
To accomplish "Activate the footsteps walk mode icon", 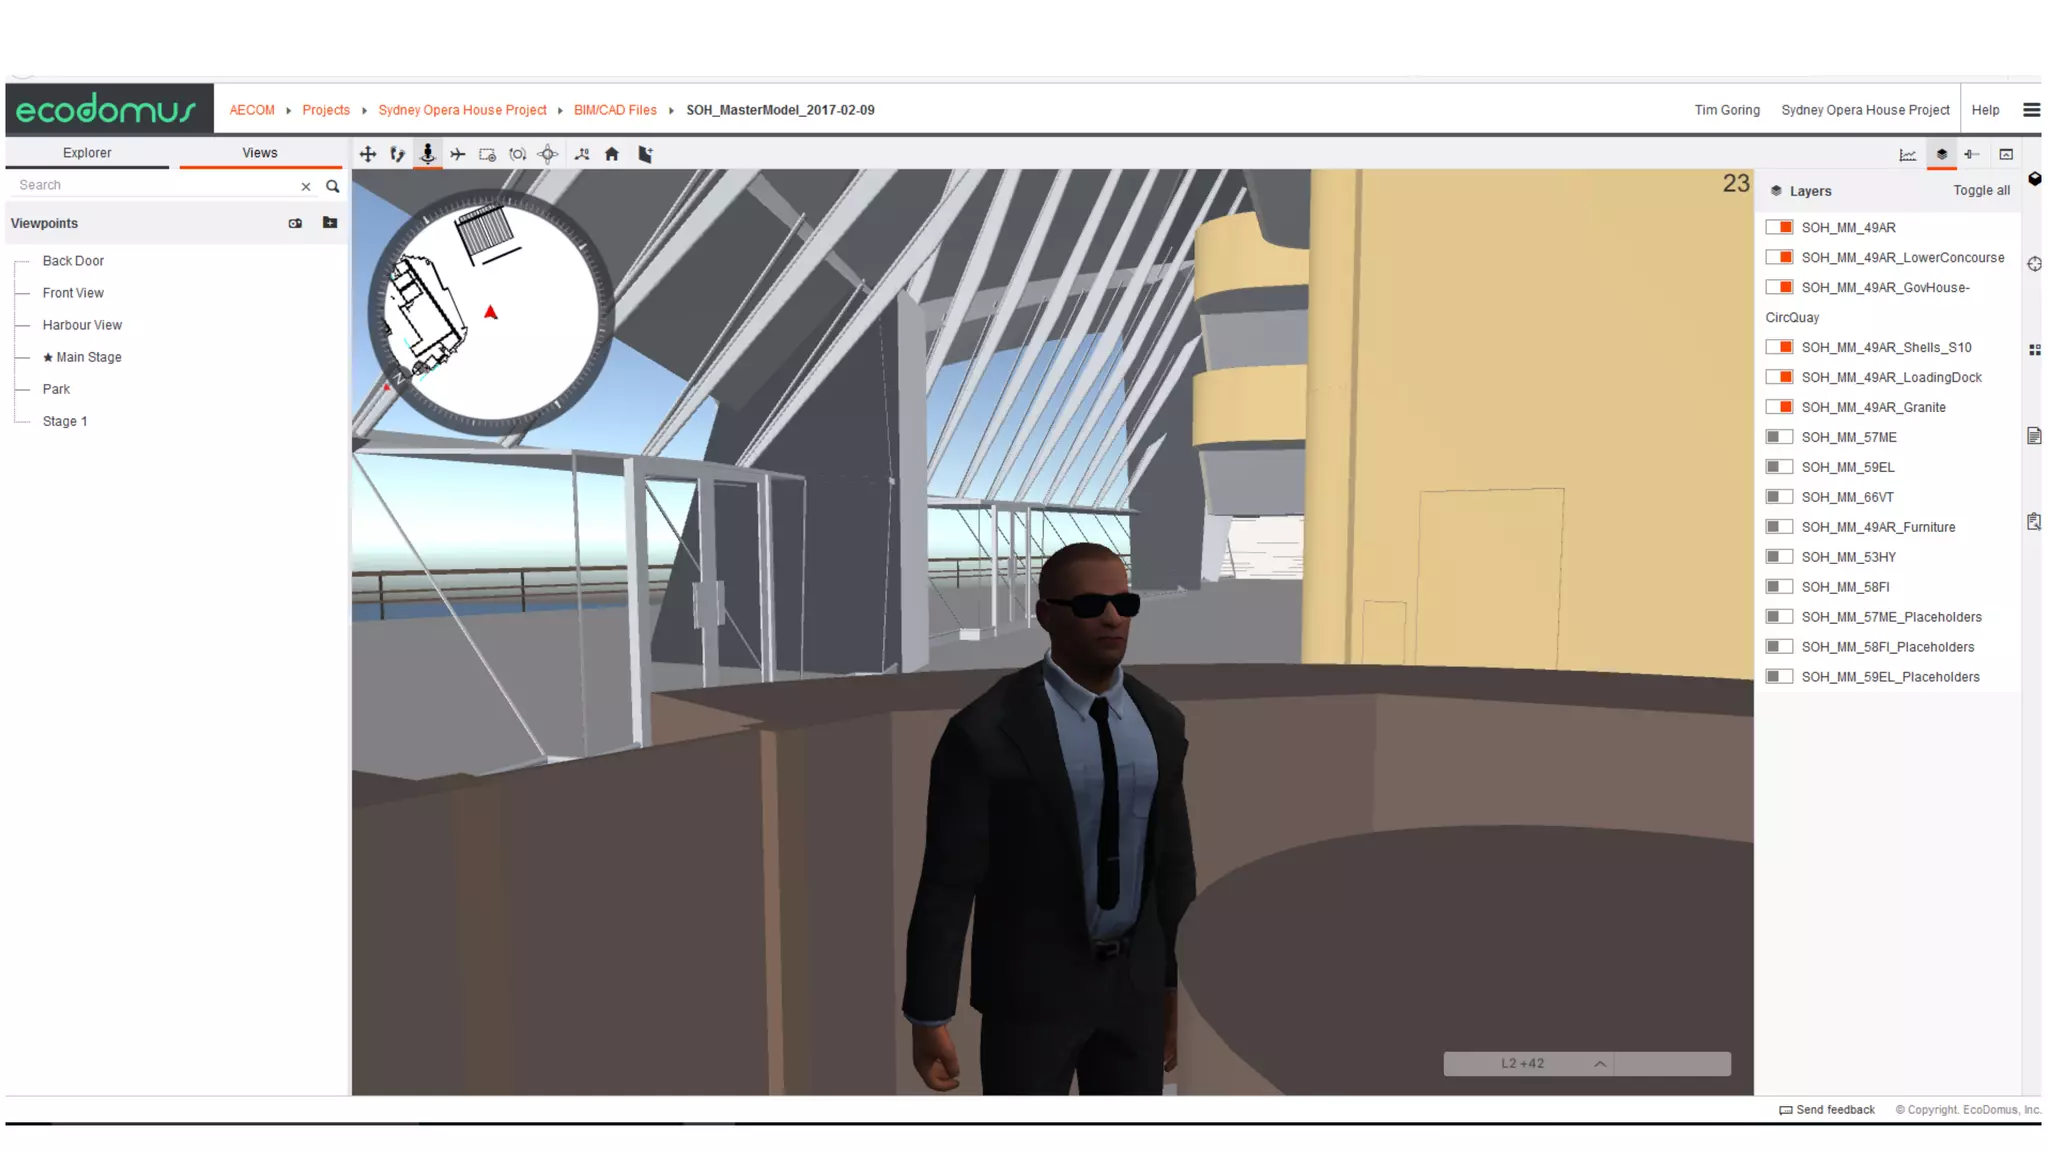I will click(397, 154).
